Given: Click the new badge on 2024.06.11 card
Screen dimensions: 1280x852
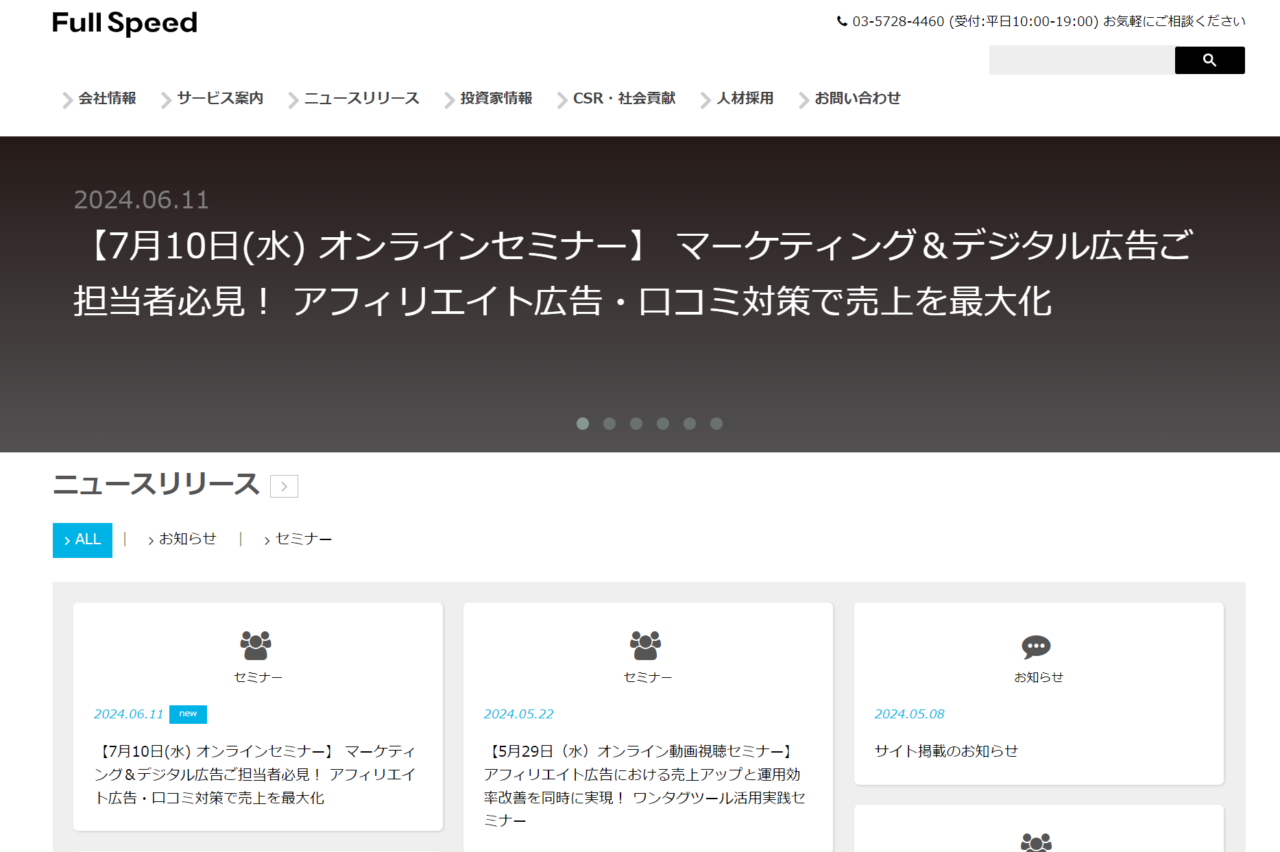Looking at the screenshot, I should 188,714.
